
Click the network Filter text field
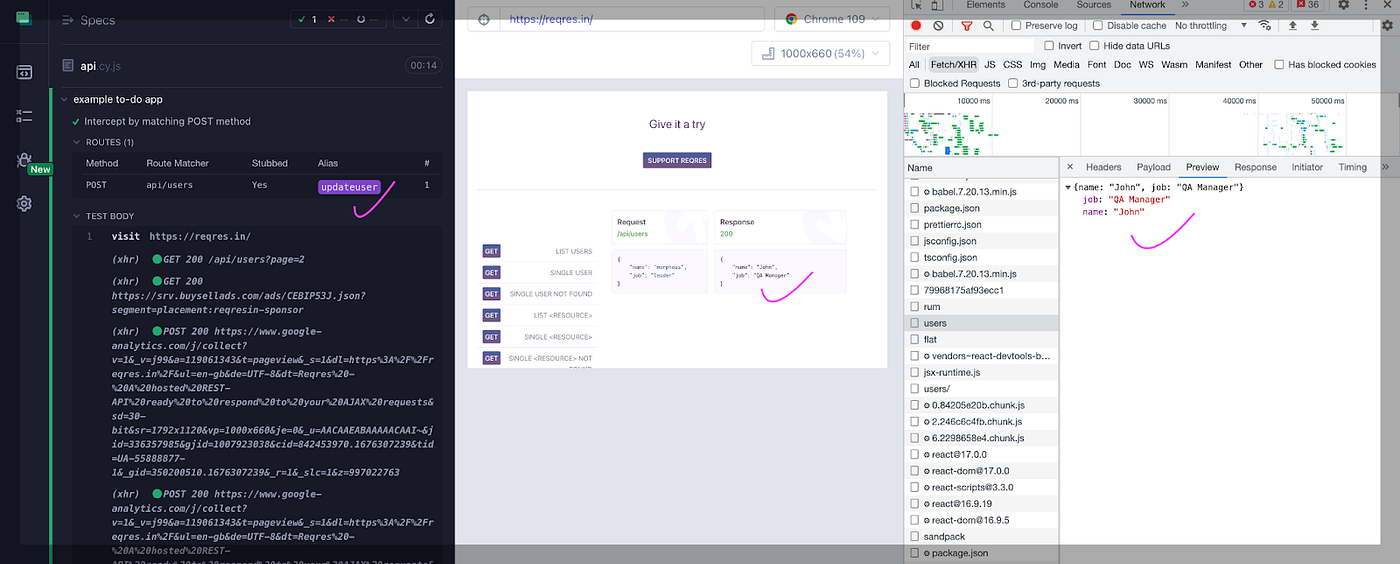click(970, 46)
